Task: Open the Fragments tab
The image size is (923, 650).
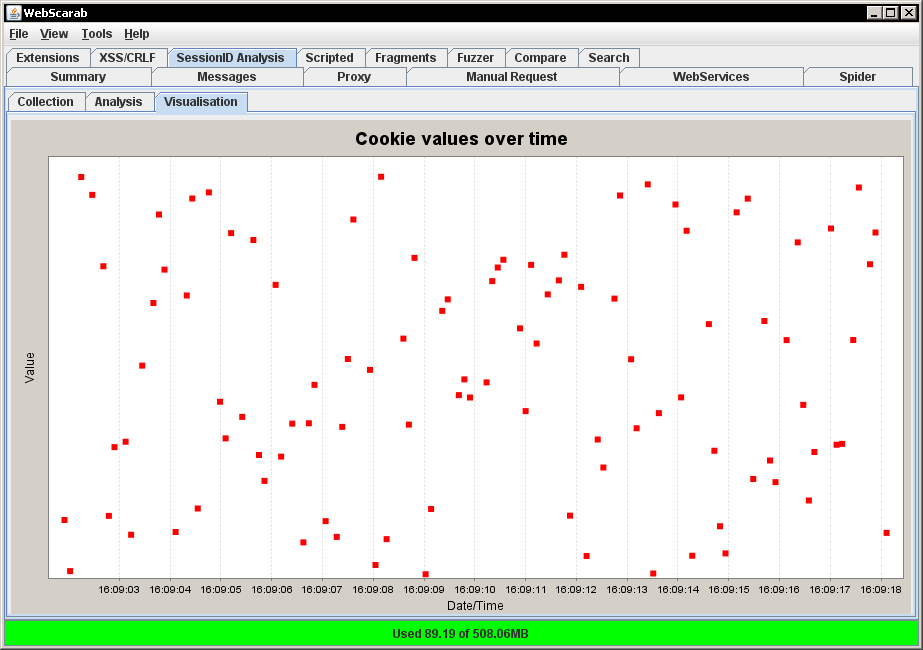Action: [406, 58]
